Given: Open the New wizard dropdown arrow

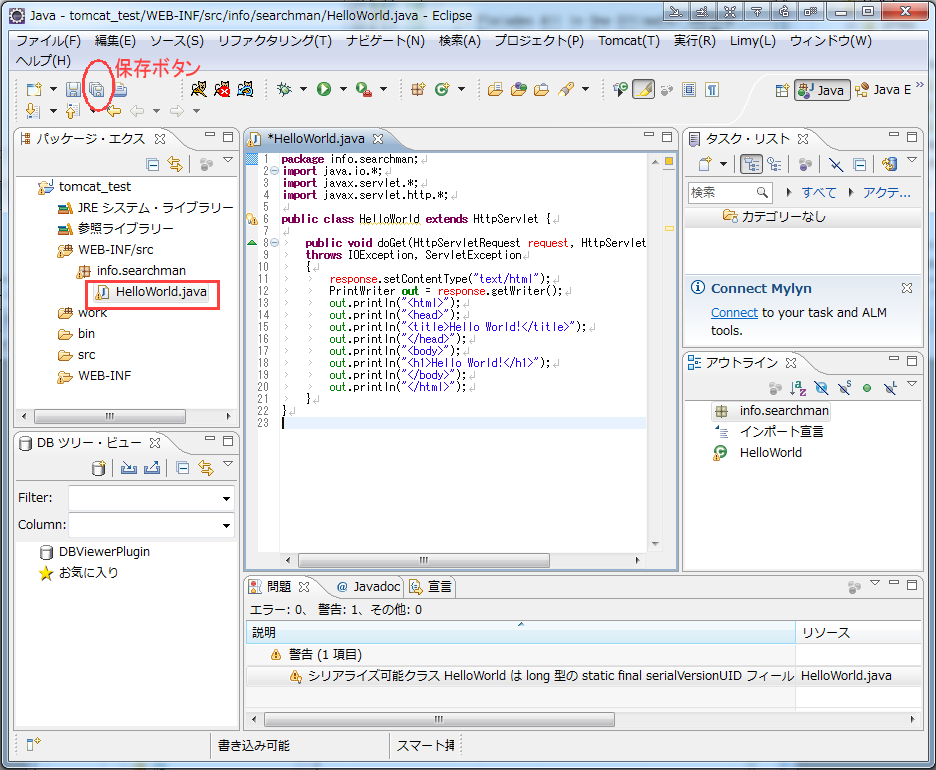Looking at the screenshot, I should pos(53,90).
